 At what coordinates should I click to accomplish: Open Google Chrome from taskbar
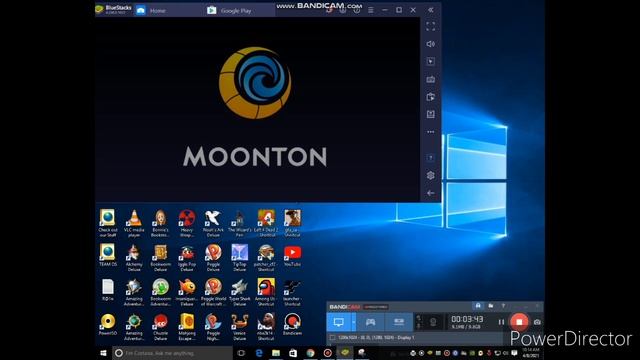pos(311,353)
